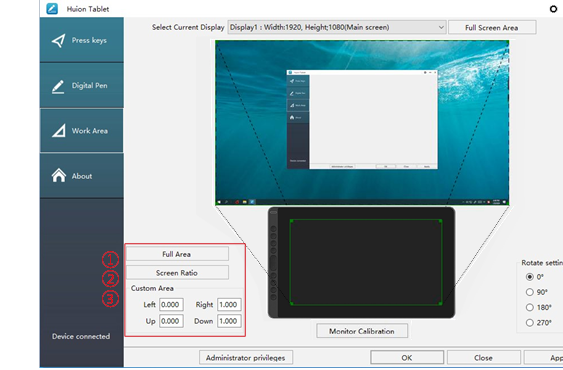
Task: Expand the Select Current Display dropdown
Action: [x=337, y=27]
